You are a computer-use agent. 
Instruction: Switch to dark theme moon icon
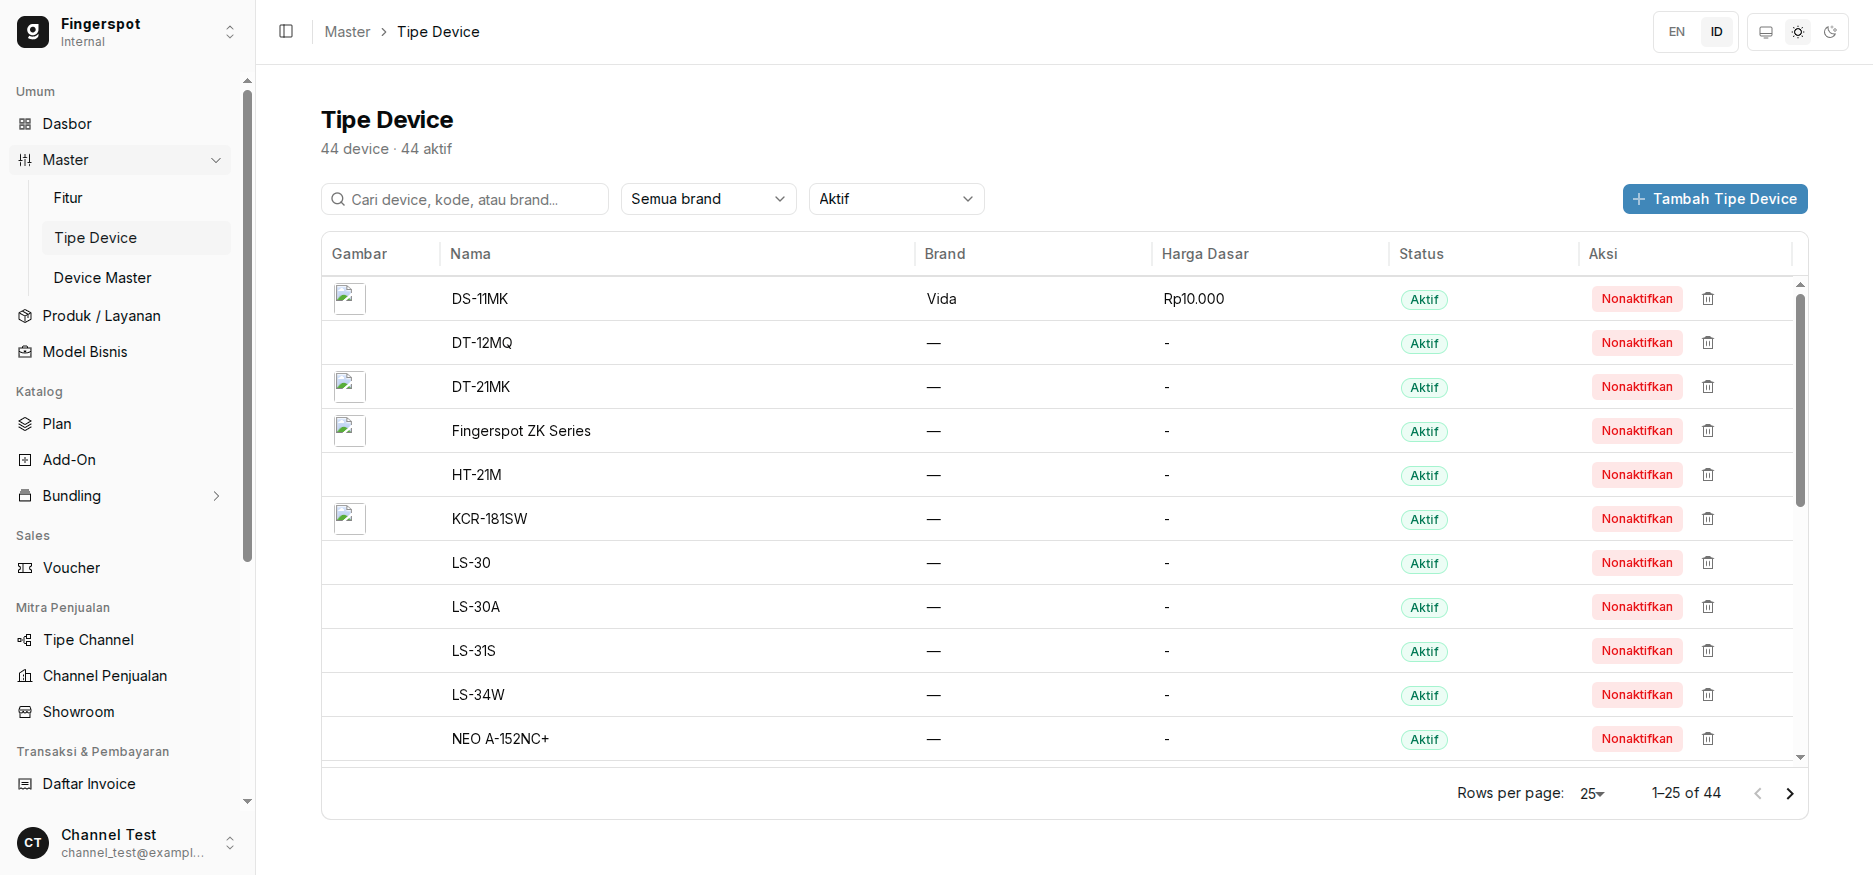click(x=1830, y=32)
